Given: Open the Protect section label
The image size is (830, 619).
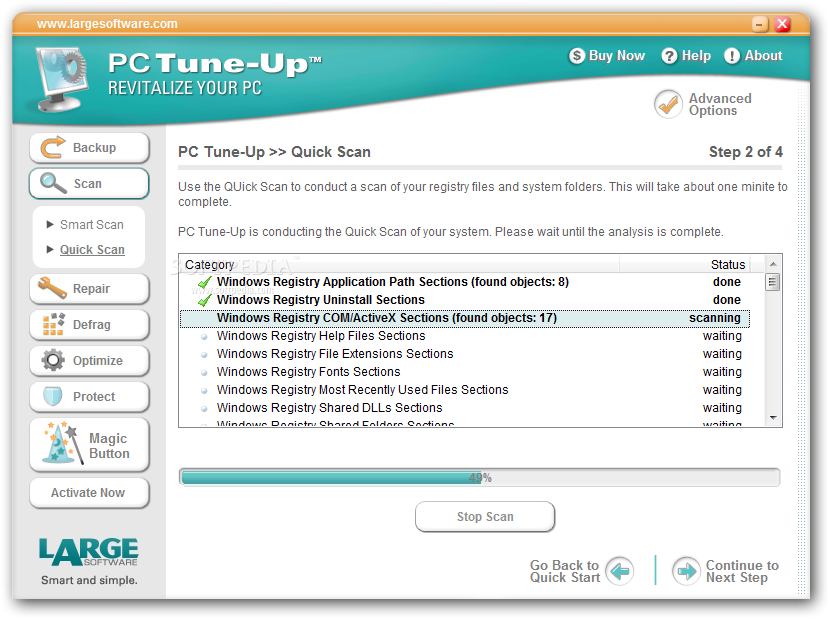Looking at the screenshot, I should [x=94, y=397].
